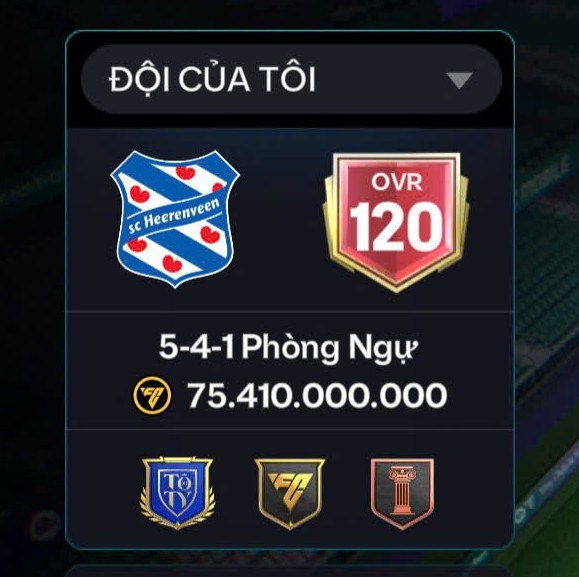The height and width of the screenshot is (577, 579).
Task: Click the gold FC coin icon
Action: coord(152,396)
